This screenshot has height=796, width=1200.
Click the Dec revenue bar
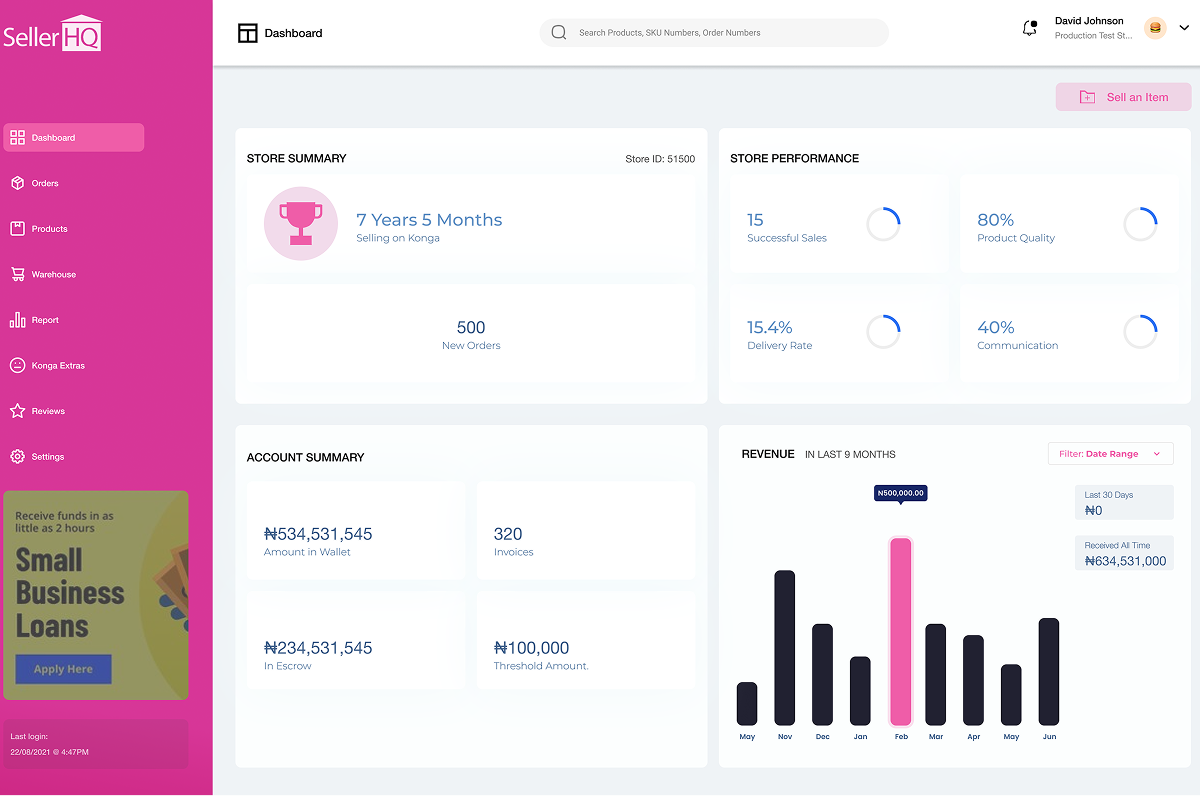pyautogui.click(x=823, y=675)
